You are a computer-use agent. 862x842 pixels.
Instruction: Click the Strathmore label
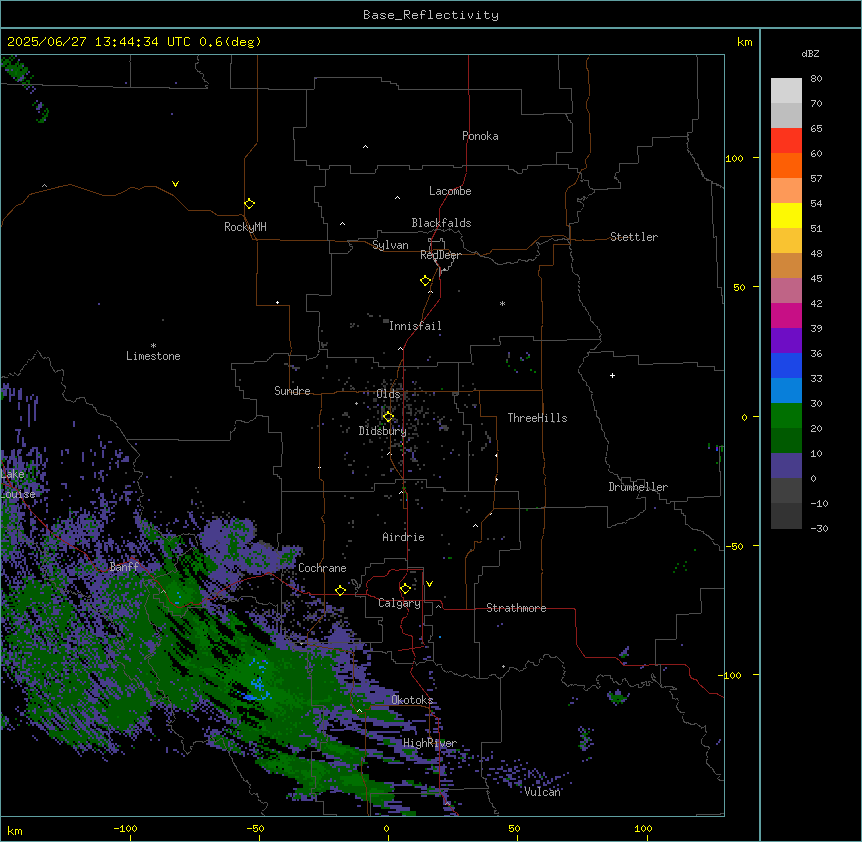pos(516,608)
